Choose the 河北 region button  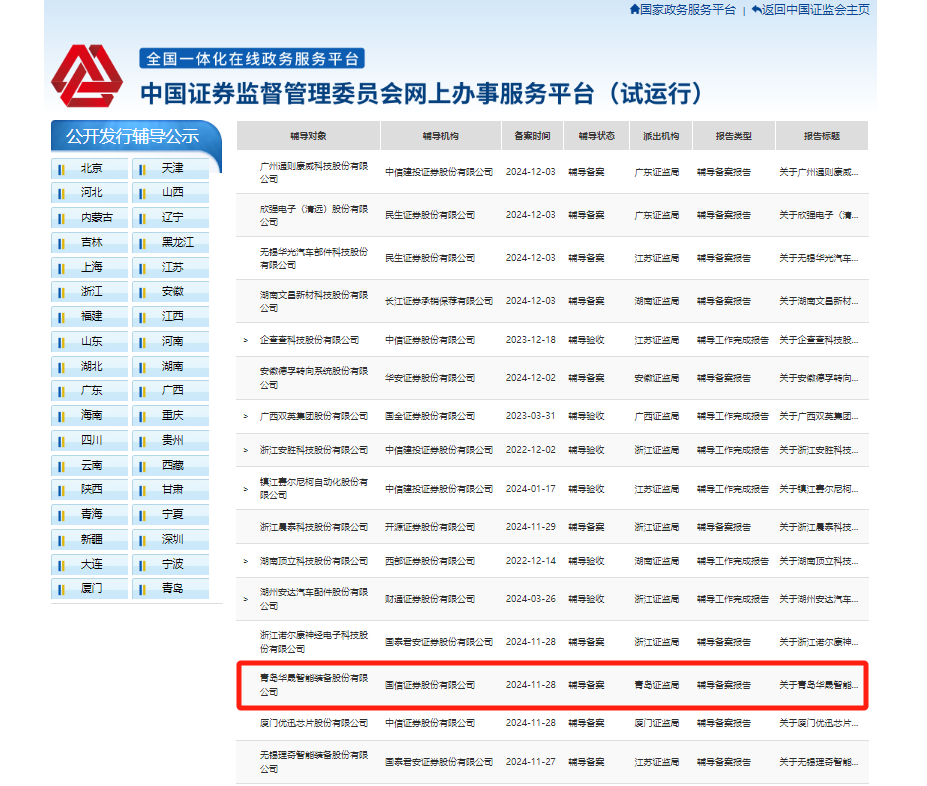(x=89, y=193)
